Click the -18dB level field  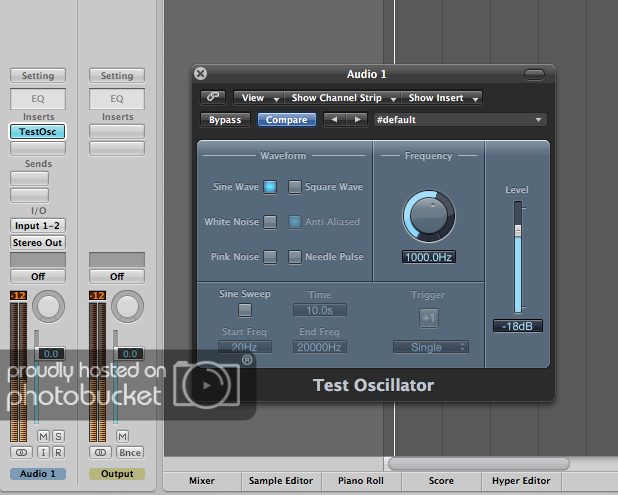tap(517, 326)
